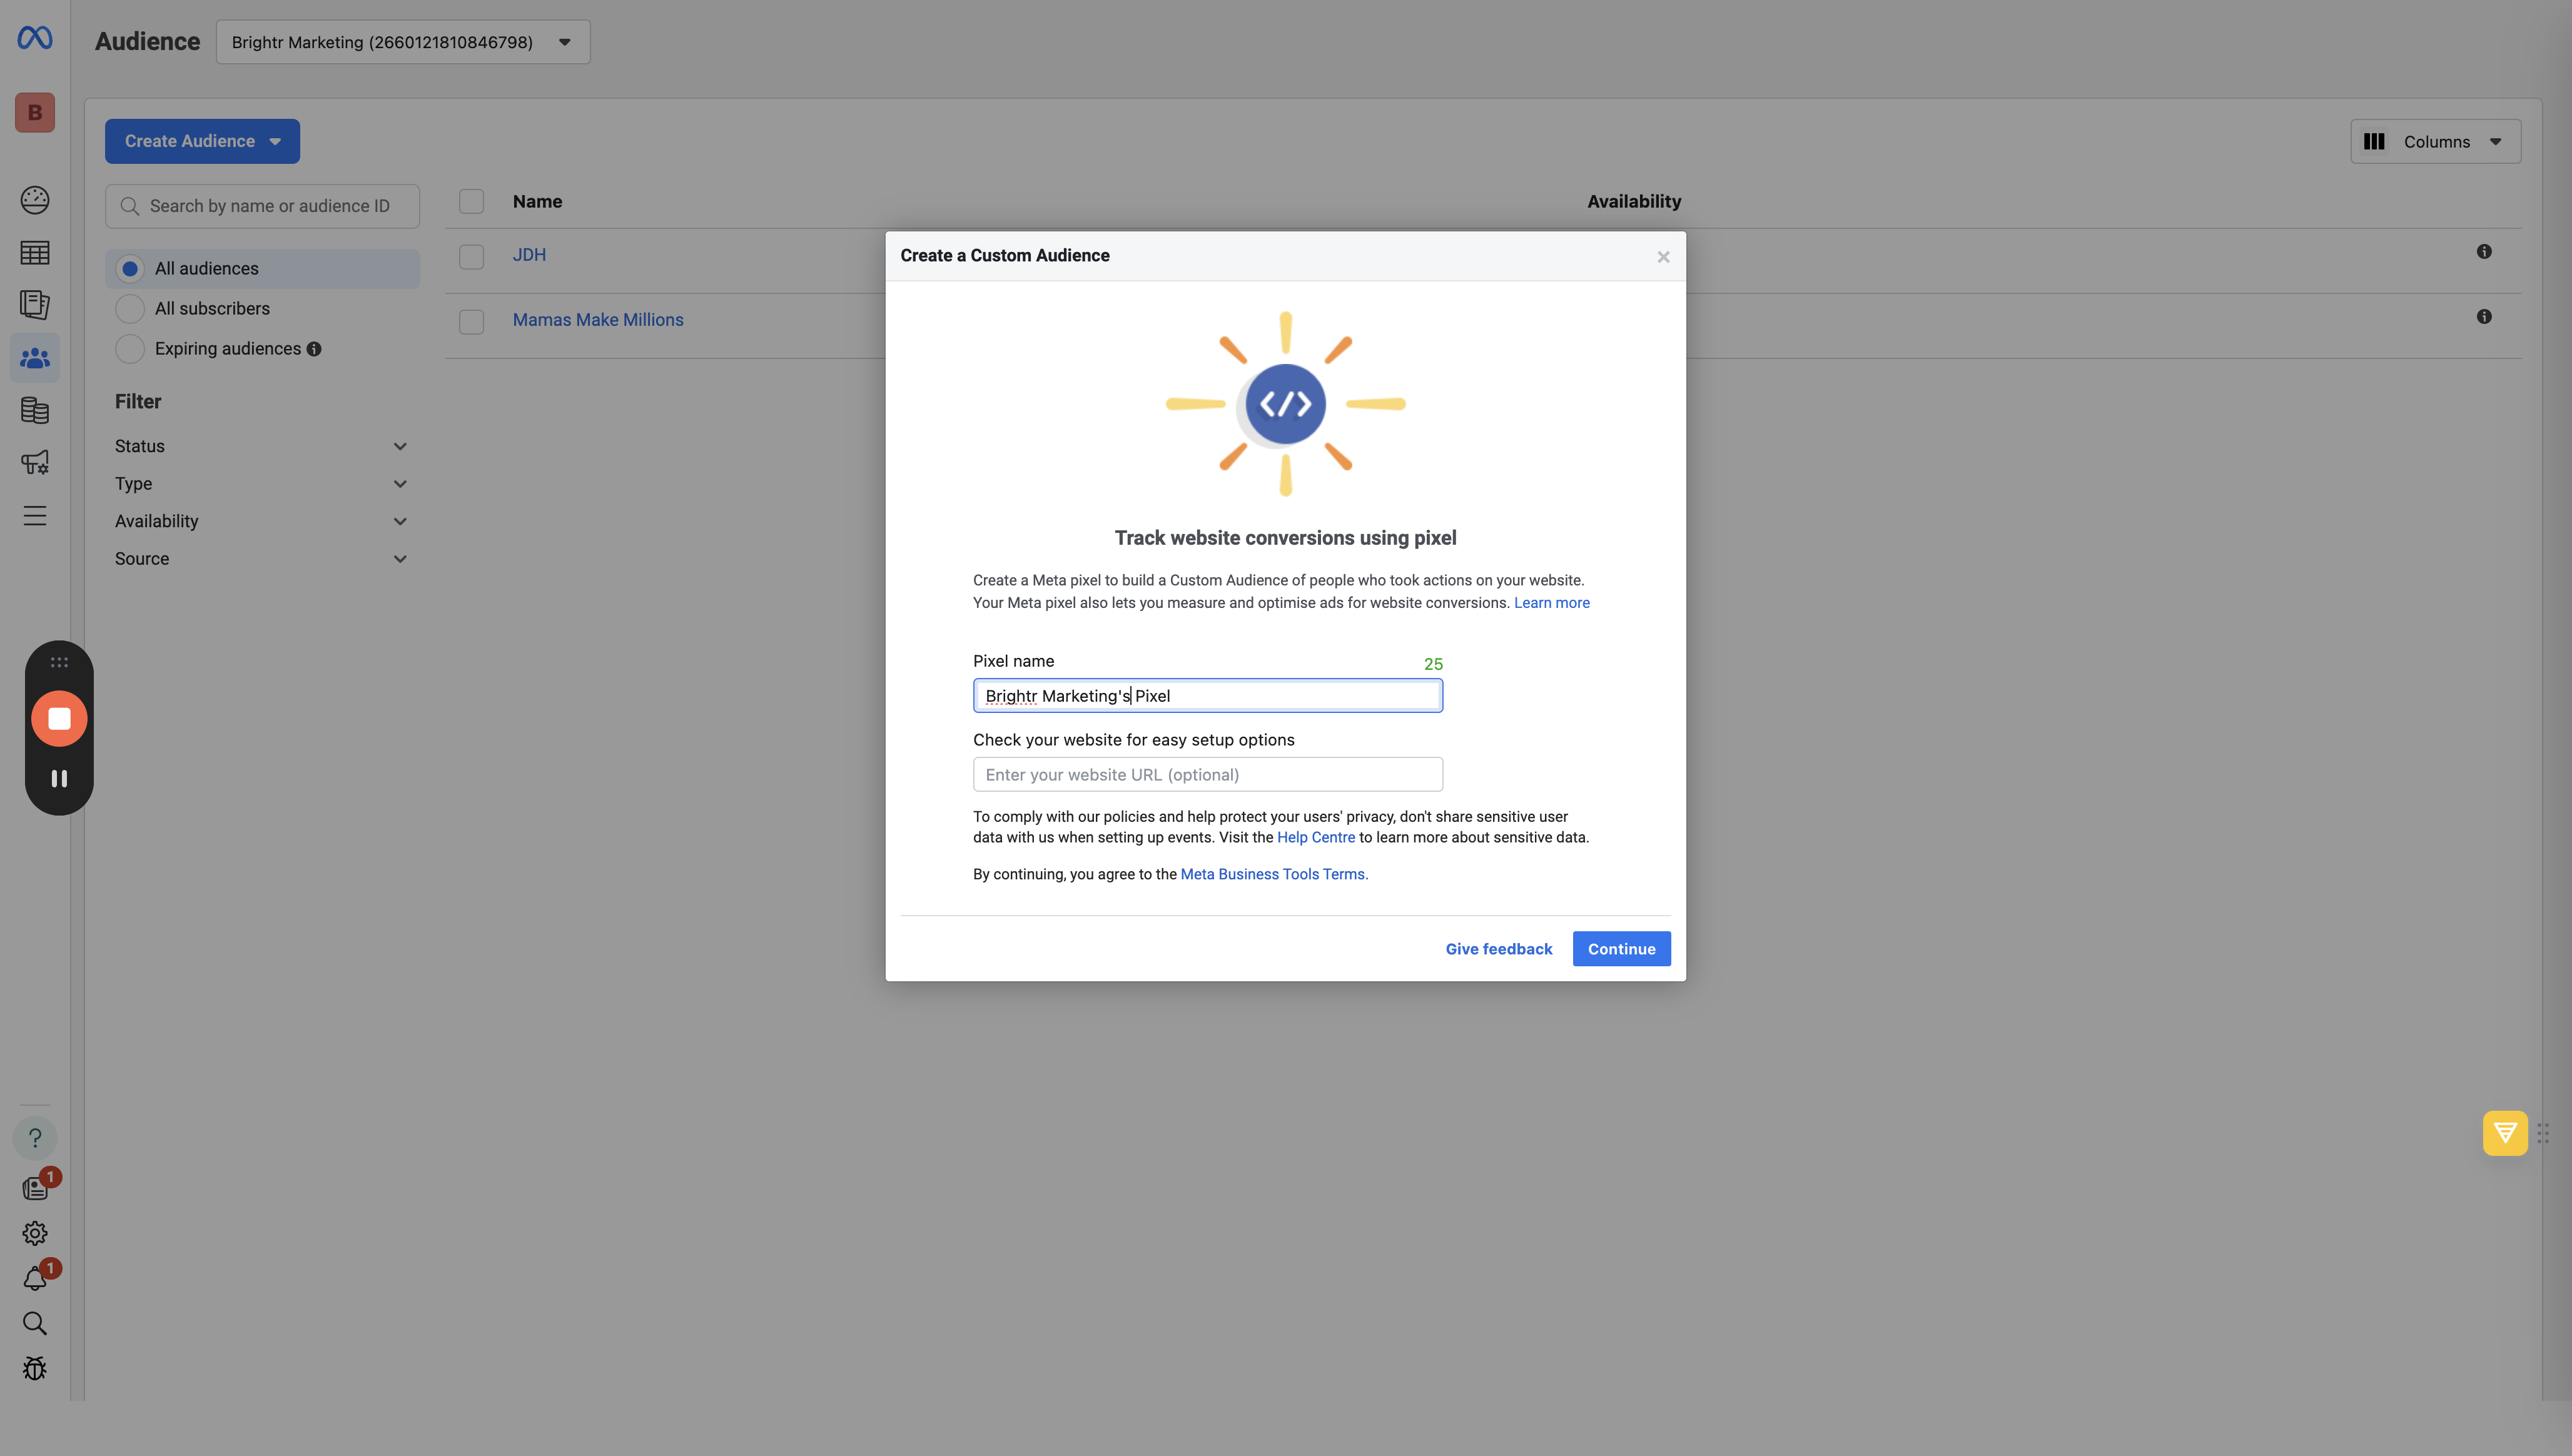This screenshot has width=2572, height=1456.
Task: Select the All audiences radio button
Action: (130, 269)
